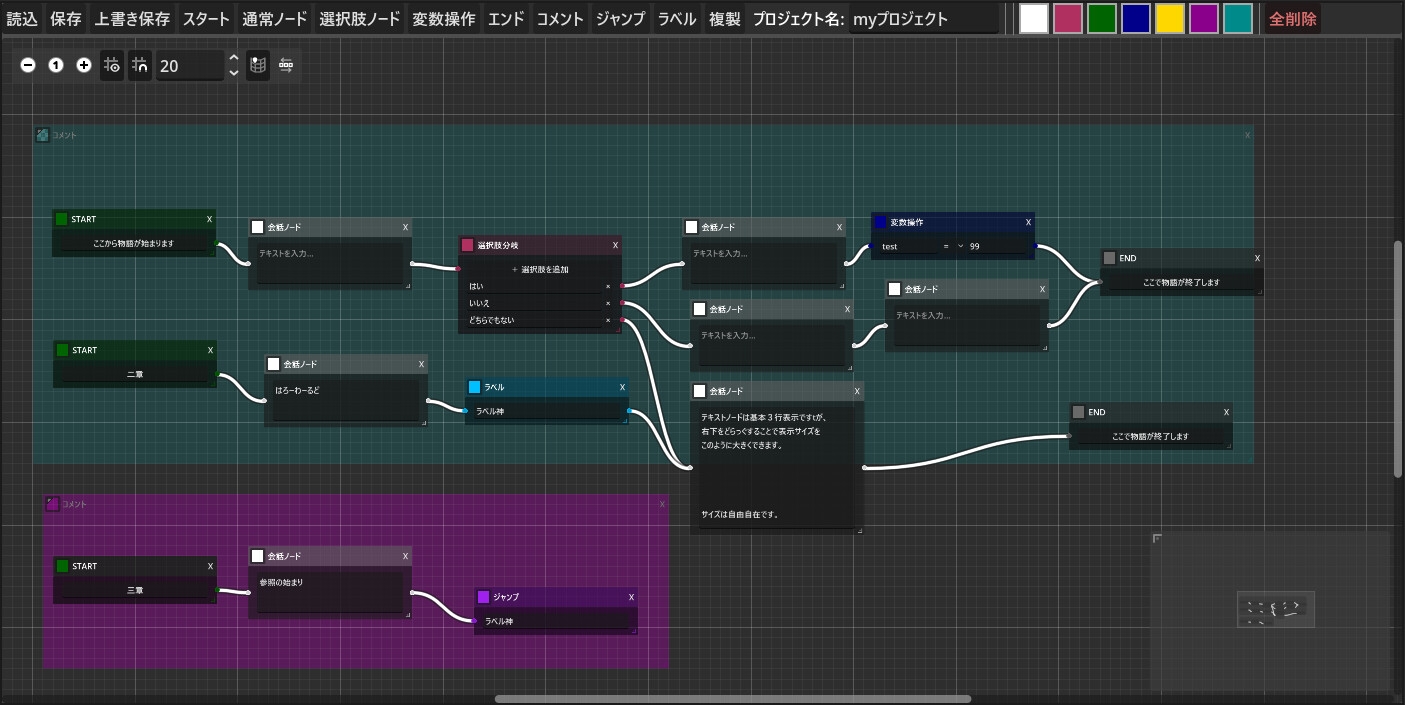Click the zoom in plus icon

click(x=84, y=65)
